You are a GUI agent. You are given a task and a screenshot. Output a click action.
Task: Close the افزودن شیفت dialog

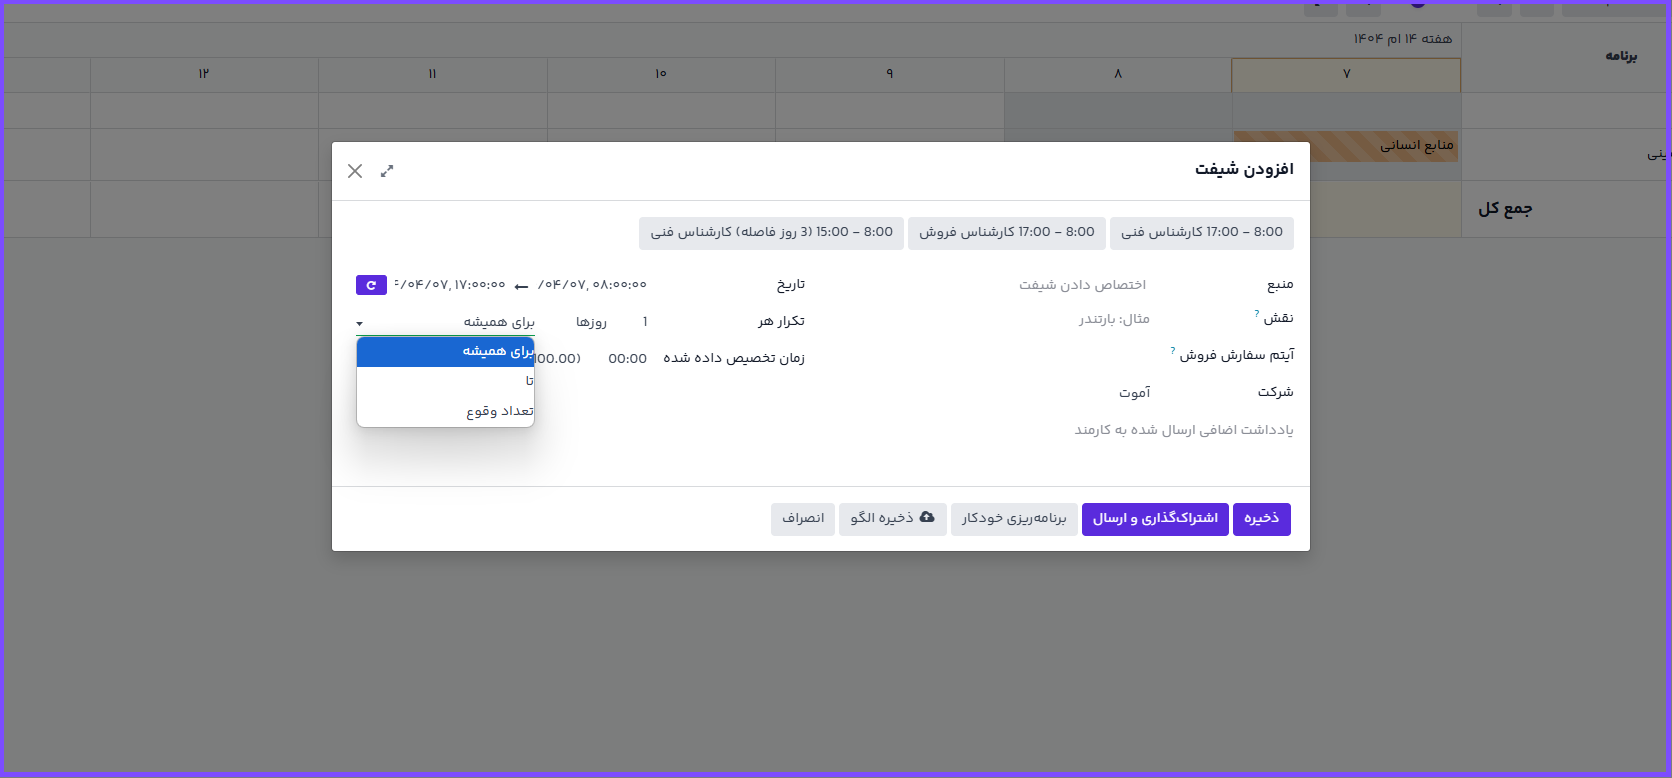point(355,171)
